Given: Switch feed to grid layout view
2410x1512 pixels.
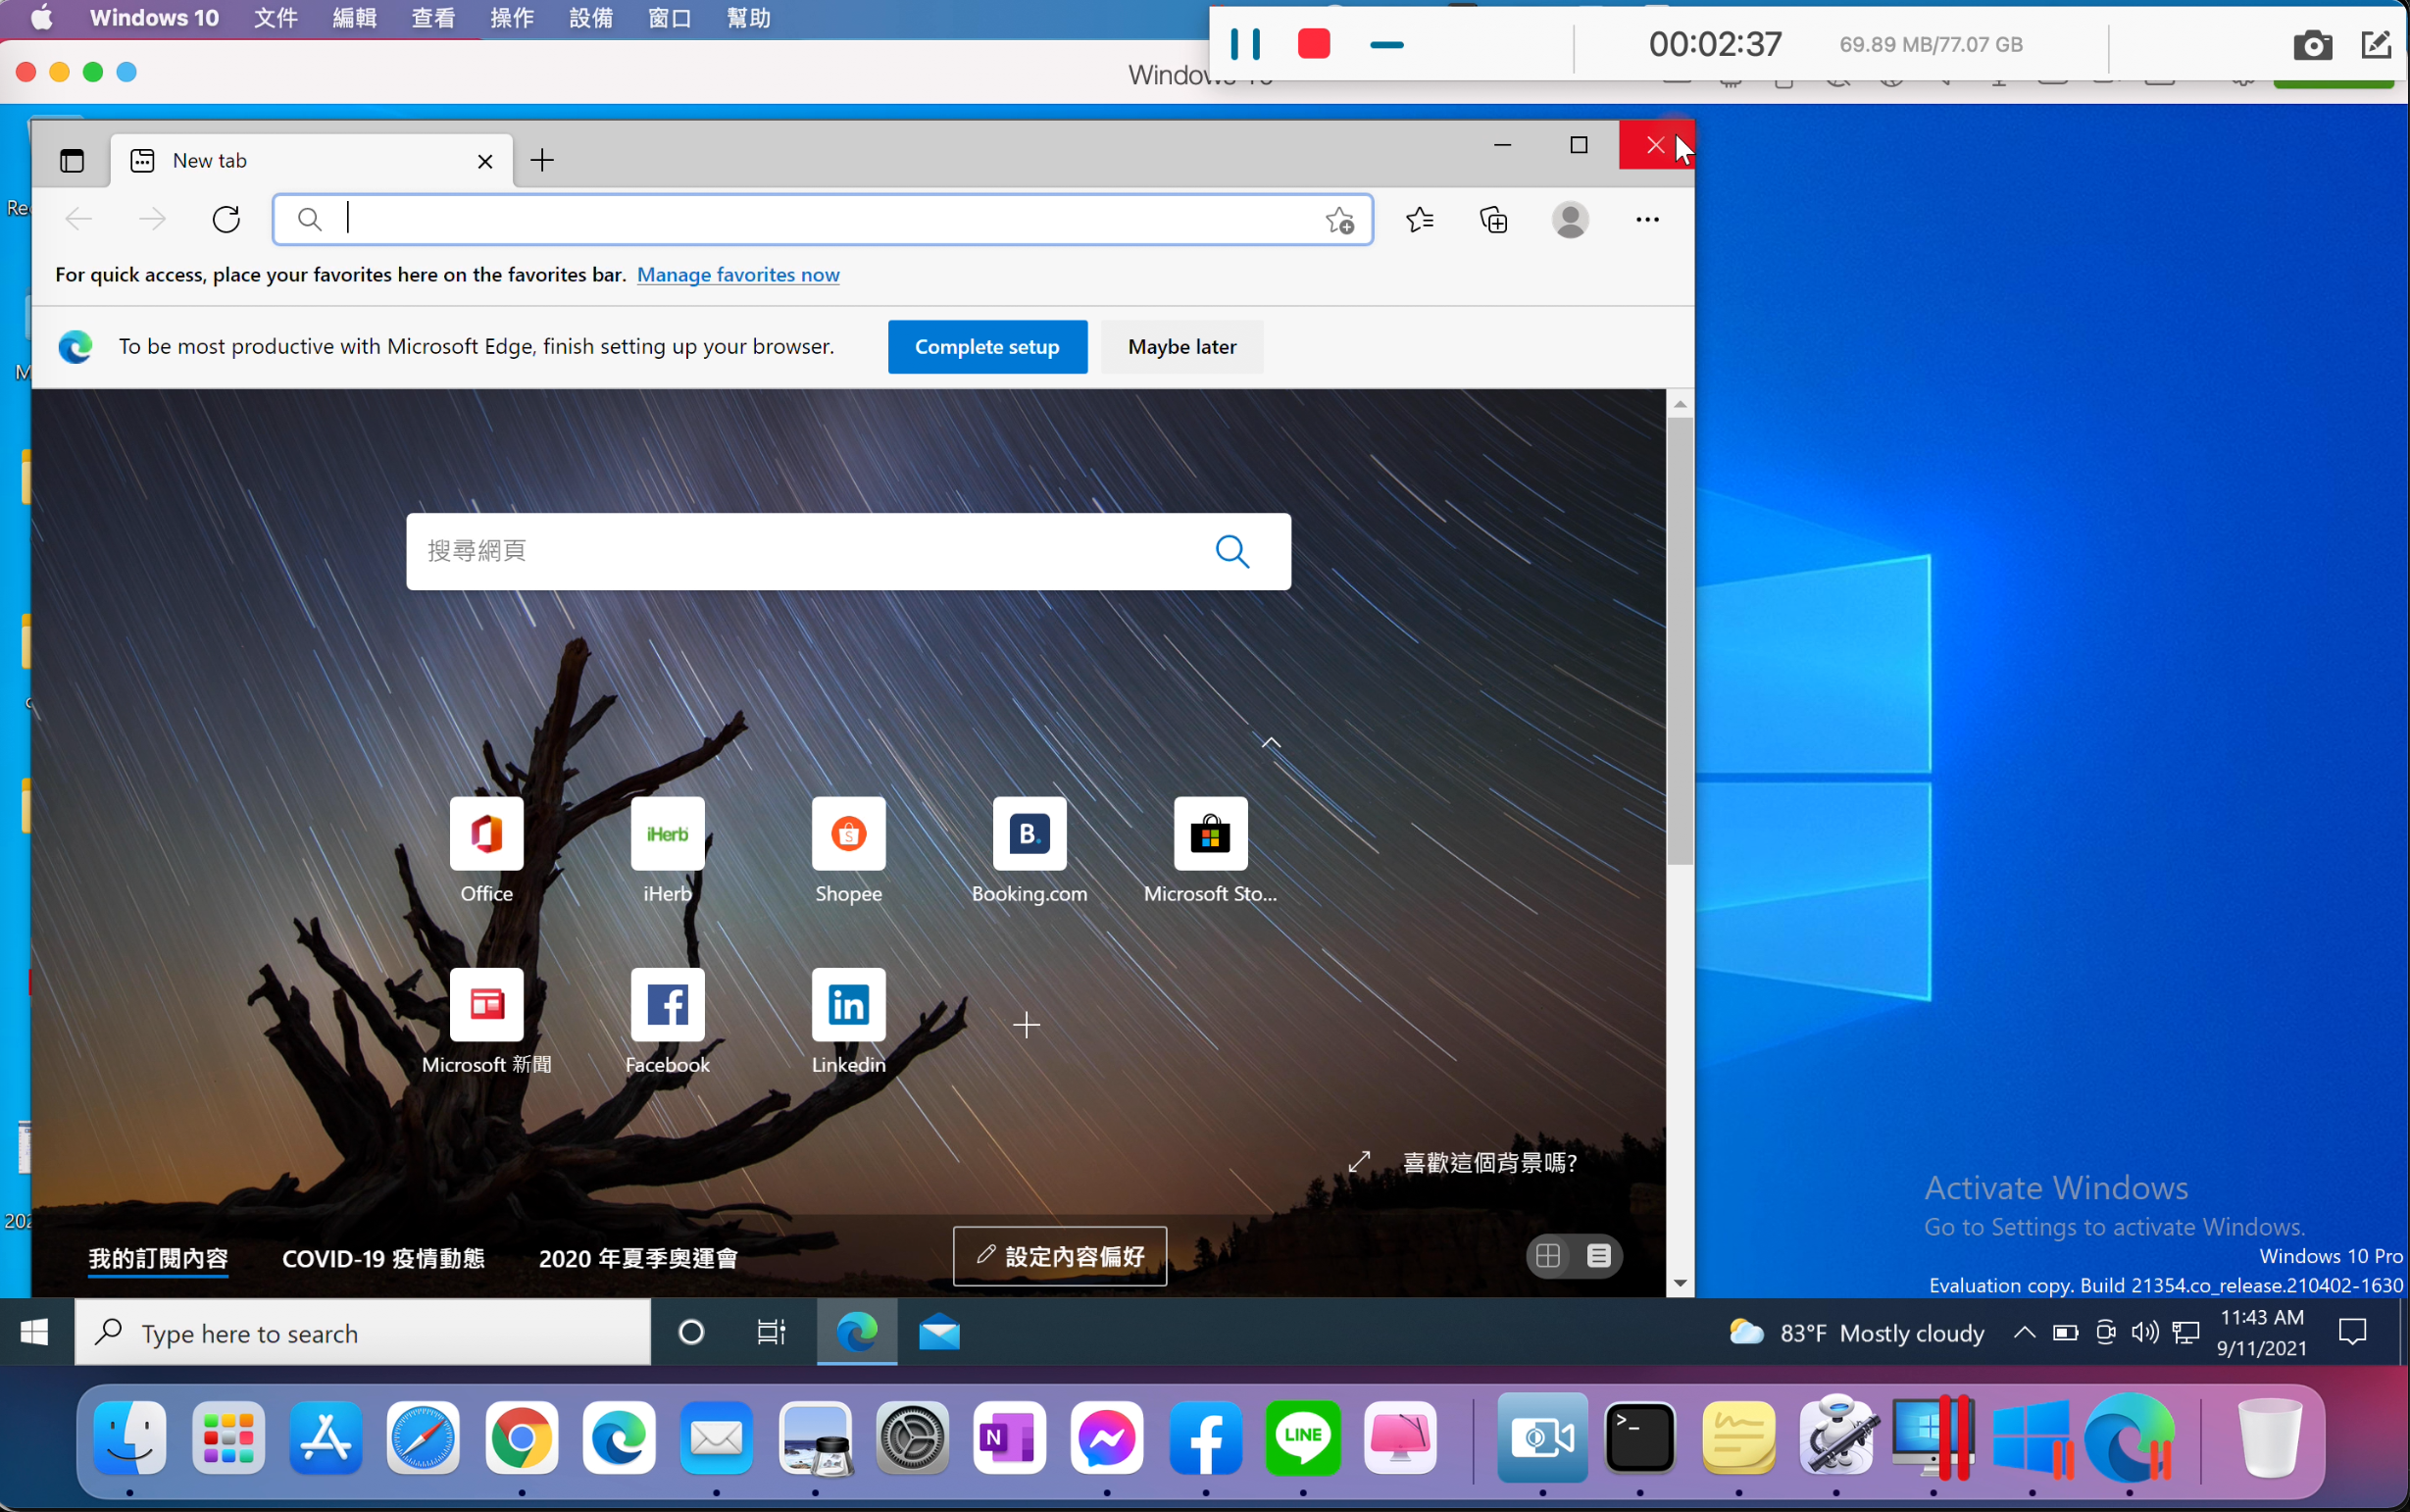Looking at the screenshot, I should 1548,1256.
